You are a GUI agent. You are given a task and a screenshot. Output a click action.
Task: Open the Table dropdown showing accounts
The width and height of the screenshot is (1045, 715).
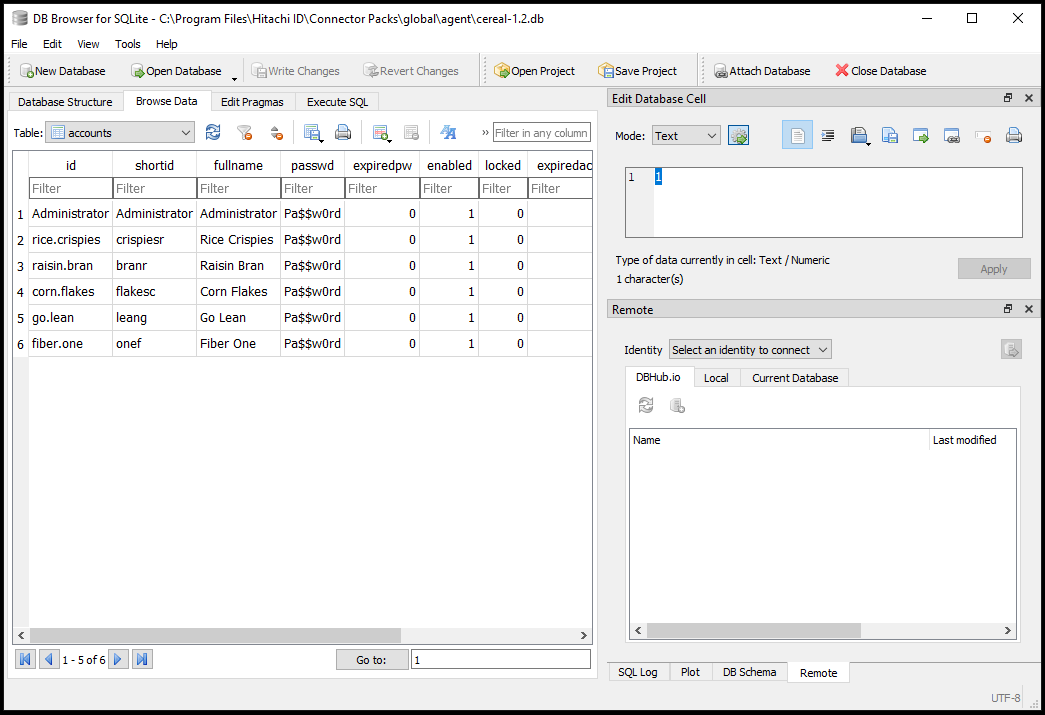pos(120,133)
